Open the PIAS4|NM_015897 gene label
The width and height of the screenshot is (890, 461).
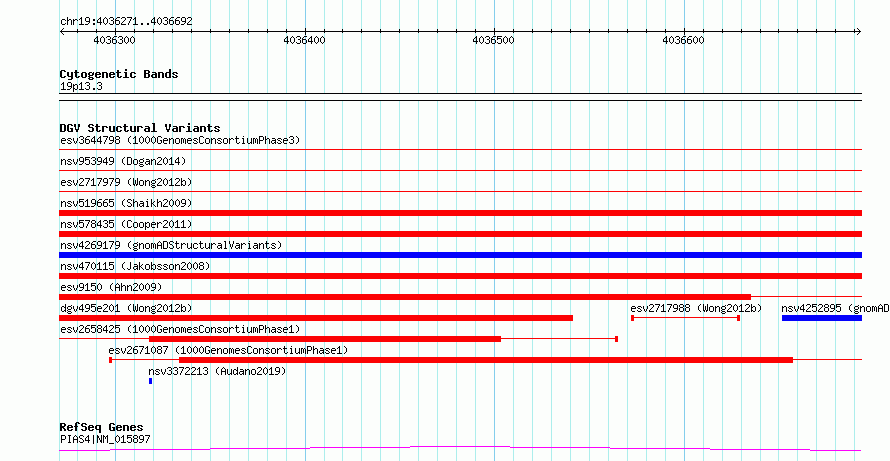105,439
